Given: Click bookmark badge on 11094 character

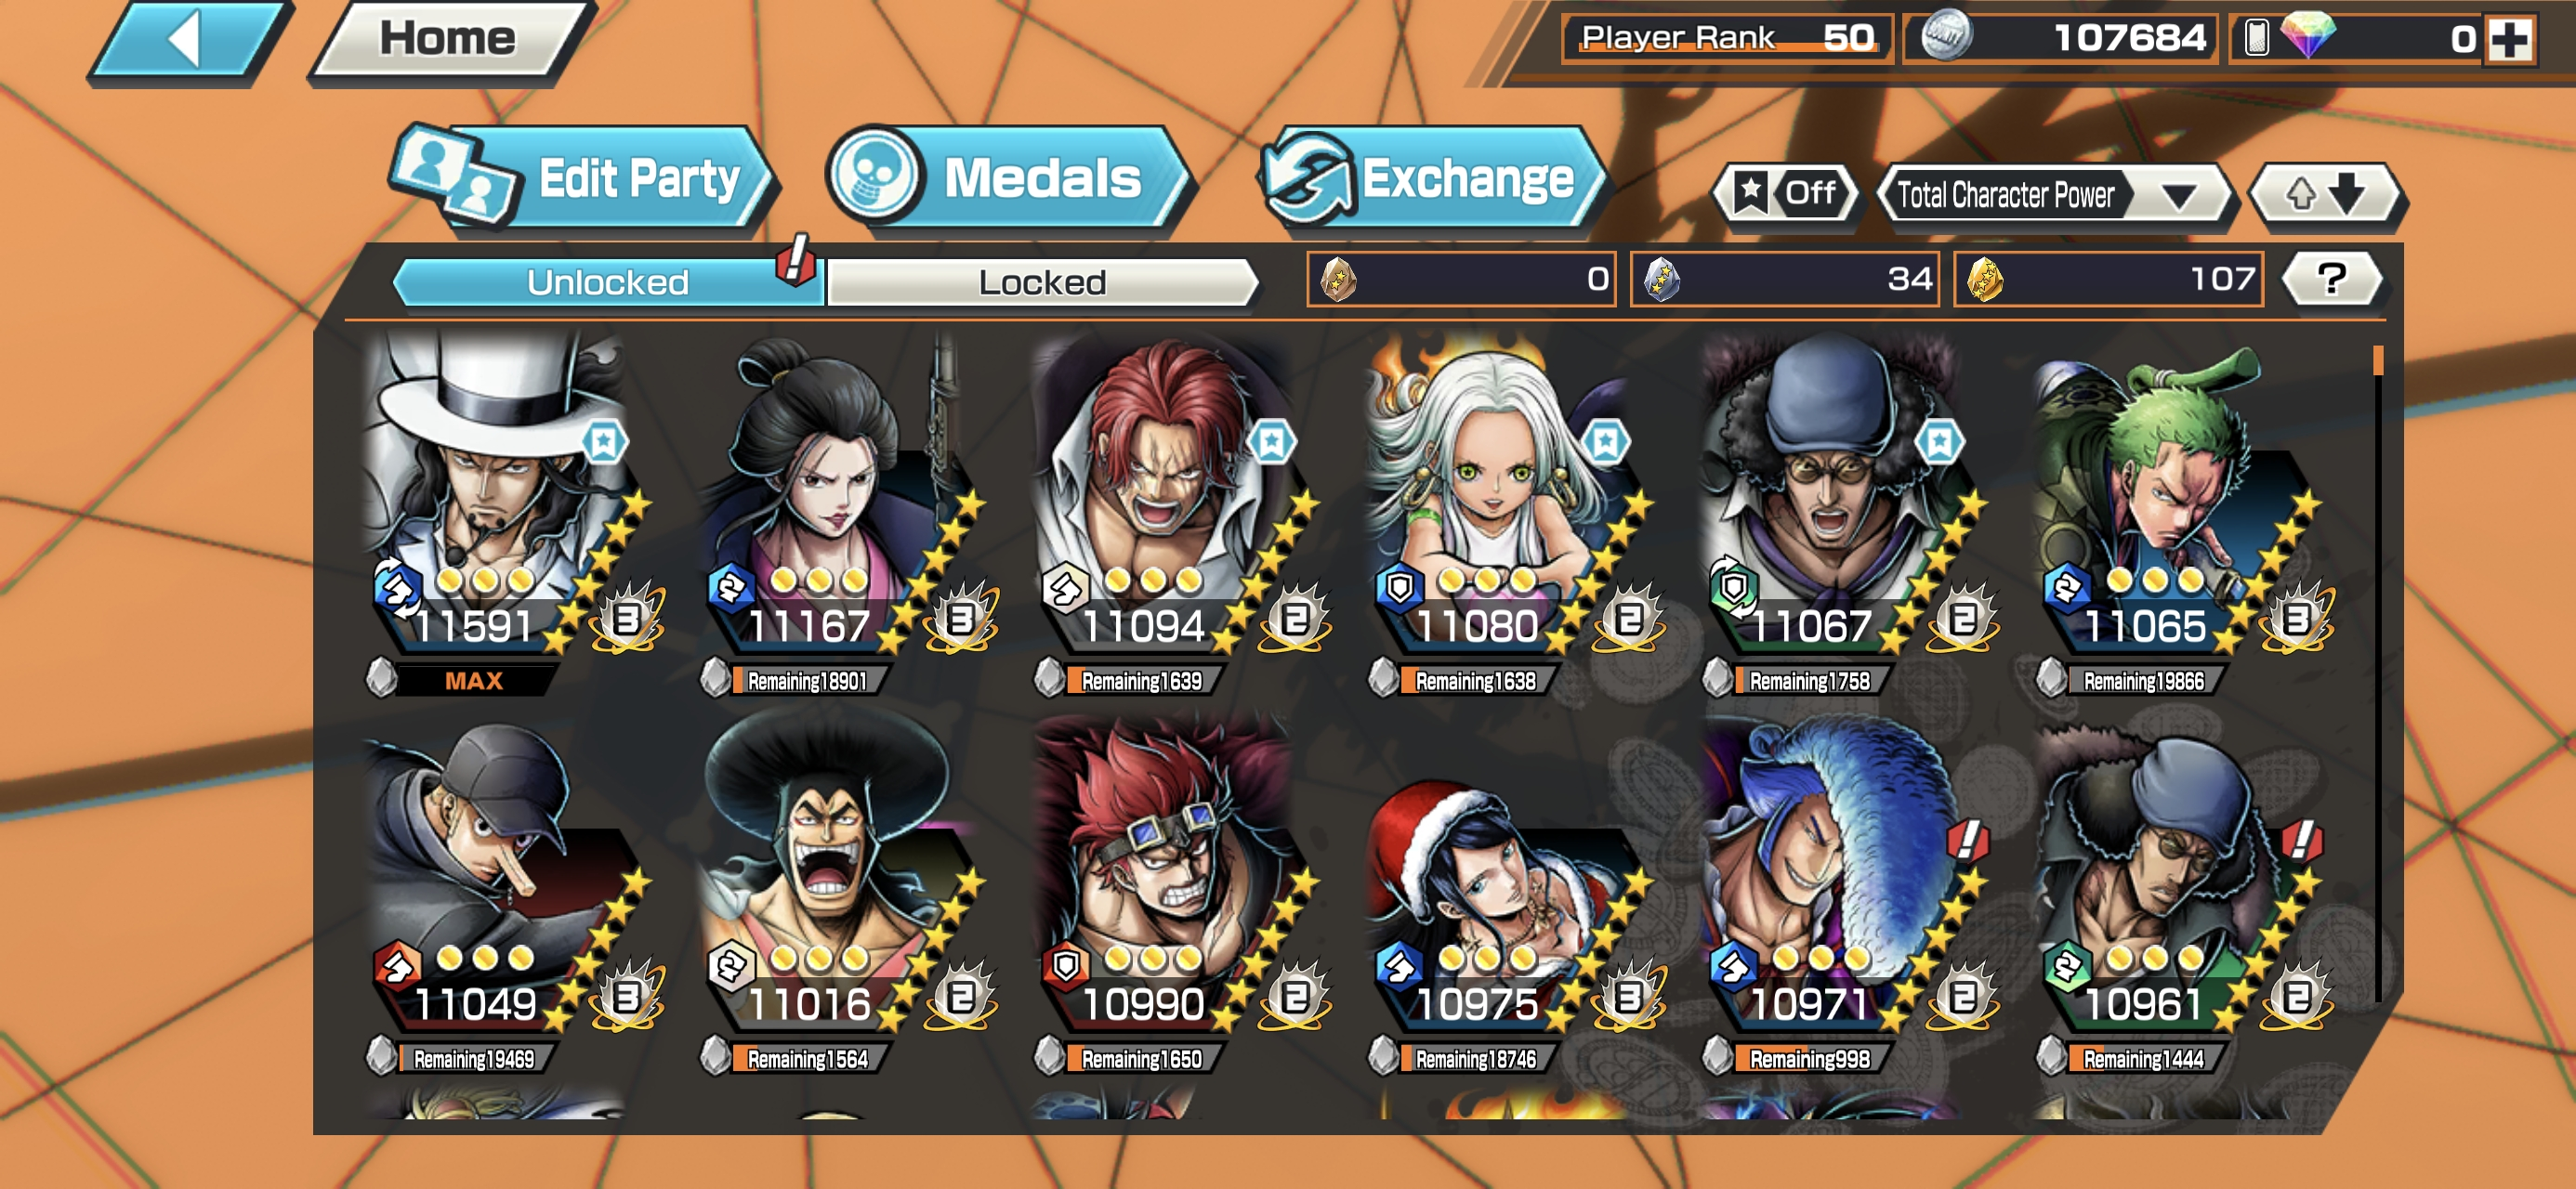Looking at the screenshot, I should coord(1272,441).
